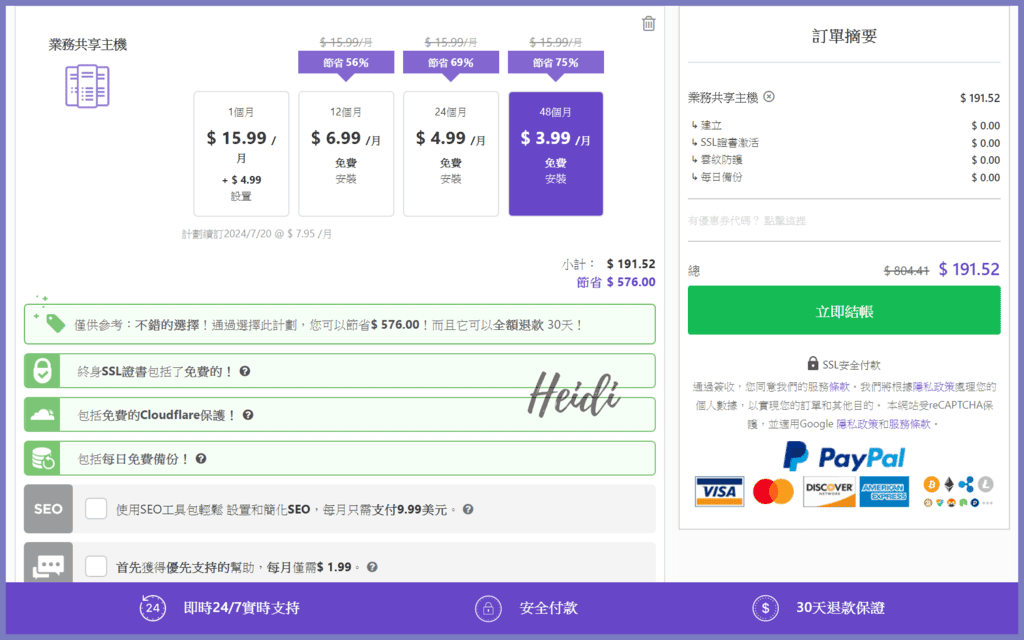1024x640 pixels.
Task: Select the 24個月 $4.99 billing plan
Action: pos(451,153)
